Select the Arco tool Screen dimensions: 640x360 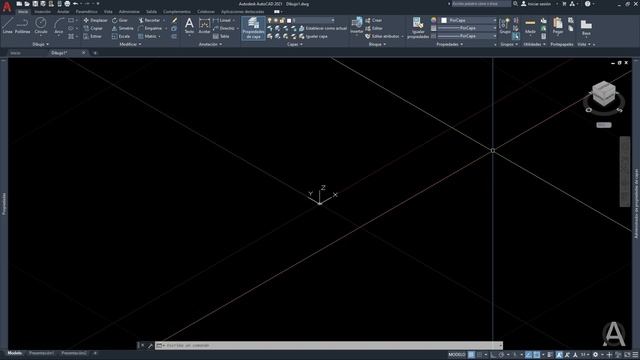point(59,25)
